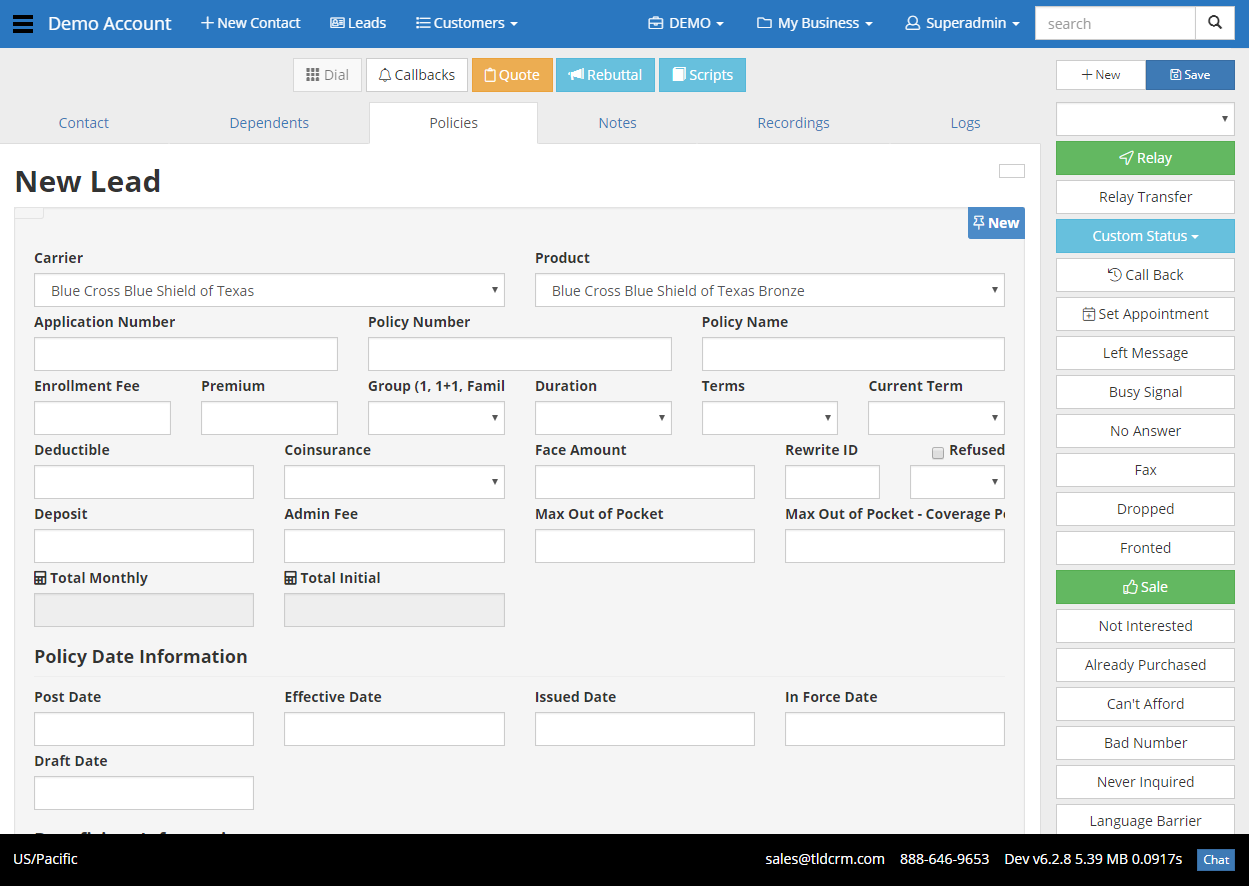The width and height of the screenshot is (1249, 886).
Task: Open the Duration dropdown
Action: pos(602,417)
